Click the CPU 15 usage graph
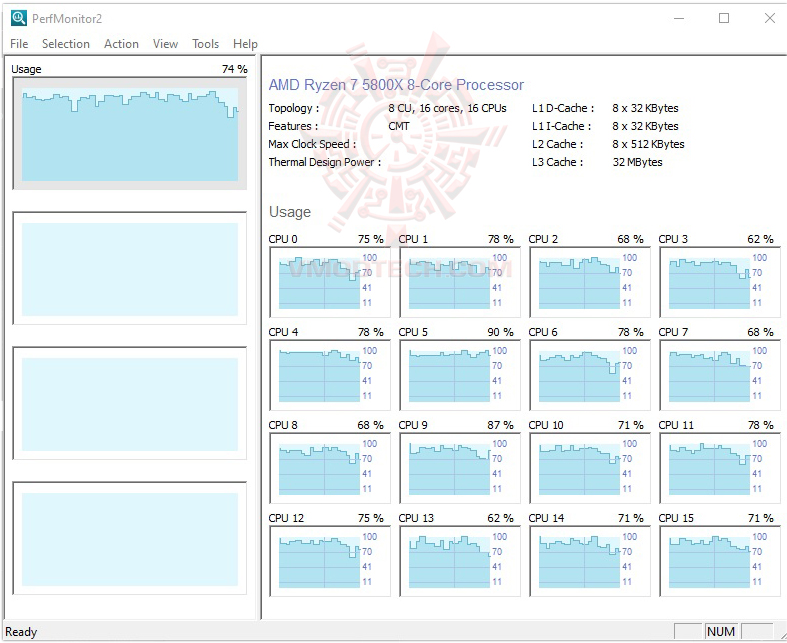This screenshot has width=787, height=643. click(x=720, y=561)
